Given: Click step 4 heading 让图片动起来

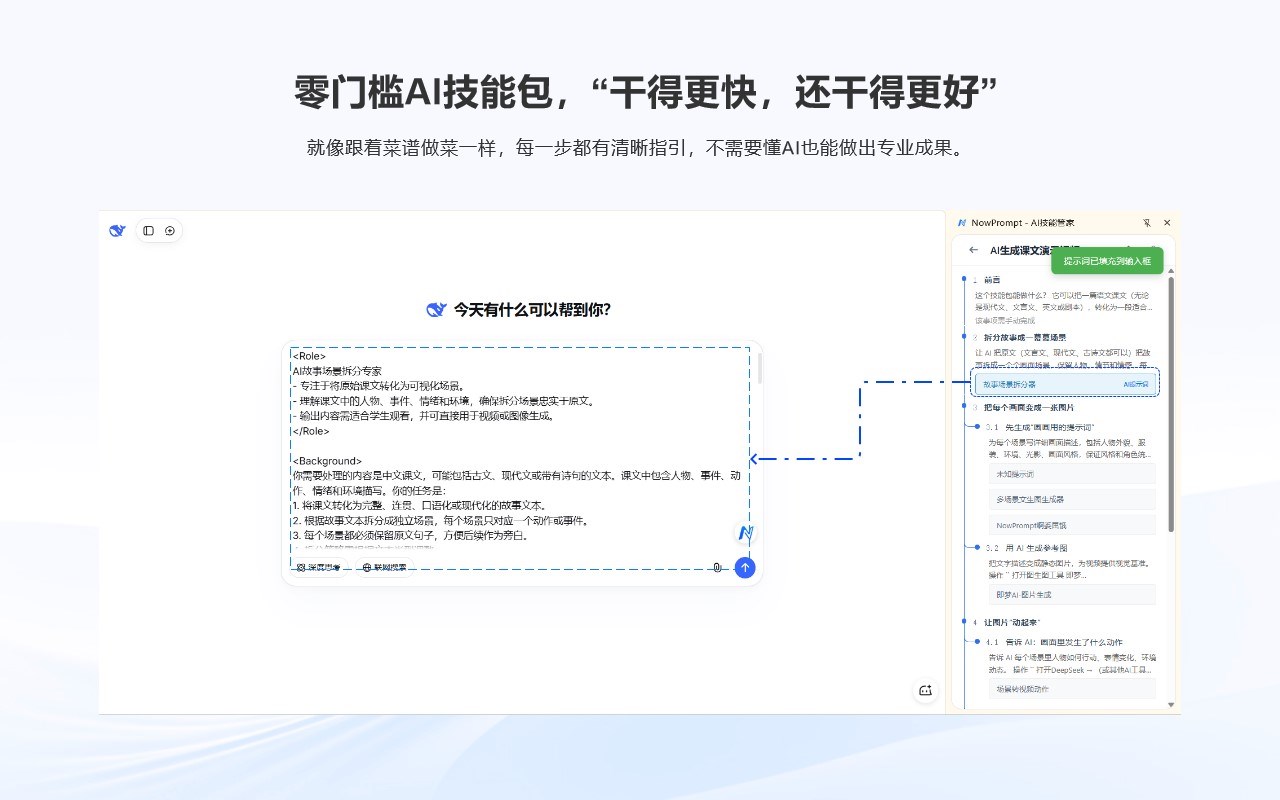Looking at the screenshot, I should pos(1012,622).
